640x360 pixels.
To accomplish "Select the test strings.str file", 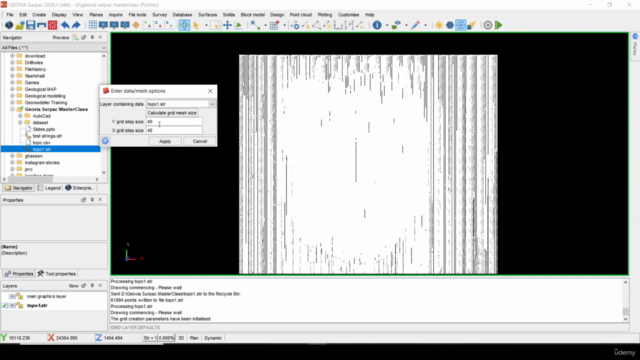I will pyautogui.click(x=47, y=136).
